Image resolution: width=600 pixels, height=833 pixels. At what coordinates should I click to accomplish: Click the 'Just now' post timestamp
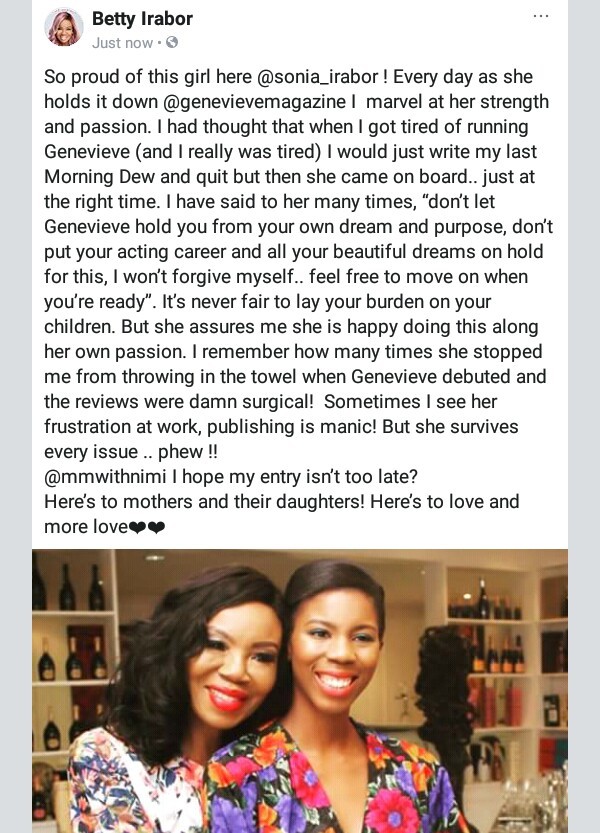click(123, 43)
